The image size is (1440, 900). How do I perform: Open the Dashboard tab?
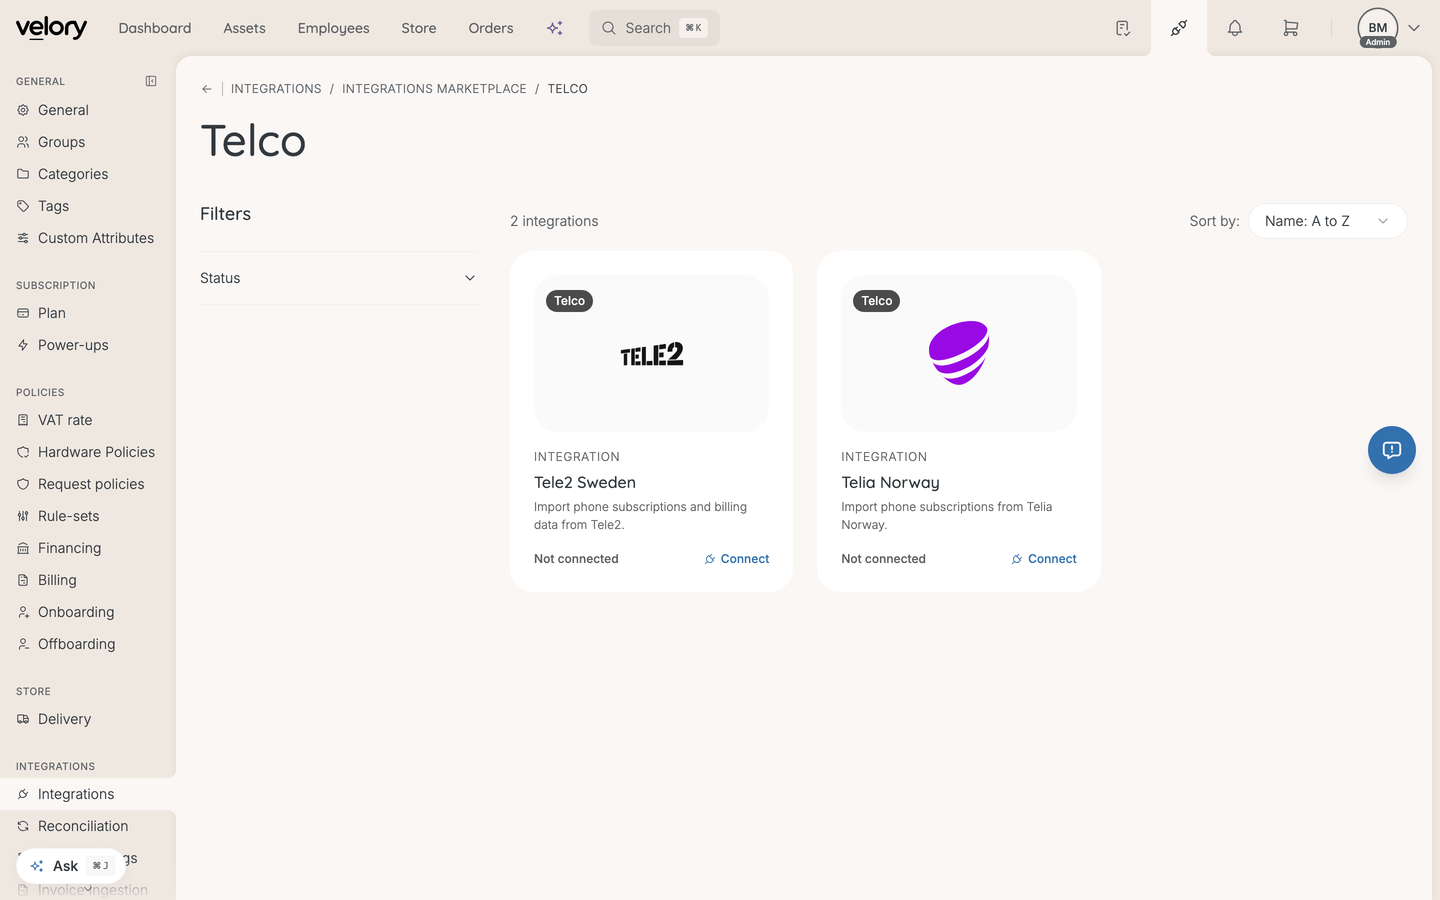tap(155, 28)
